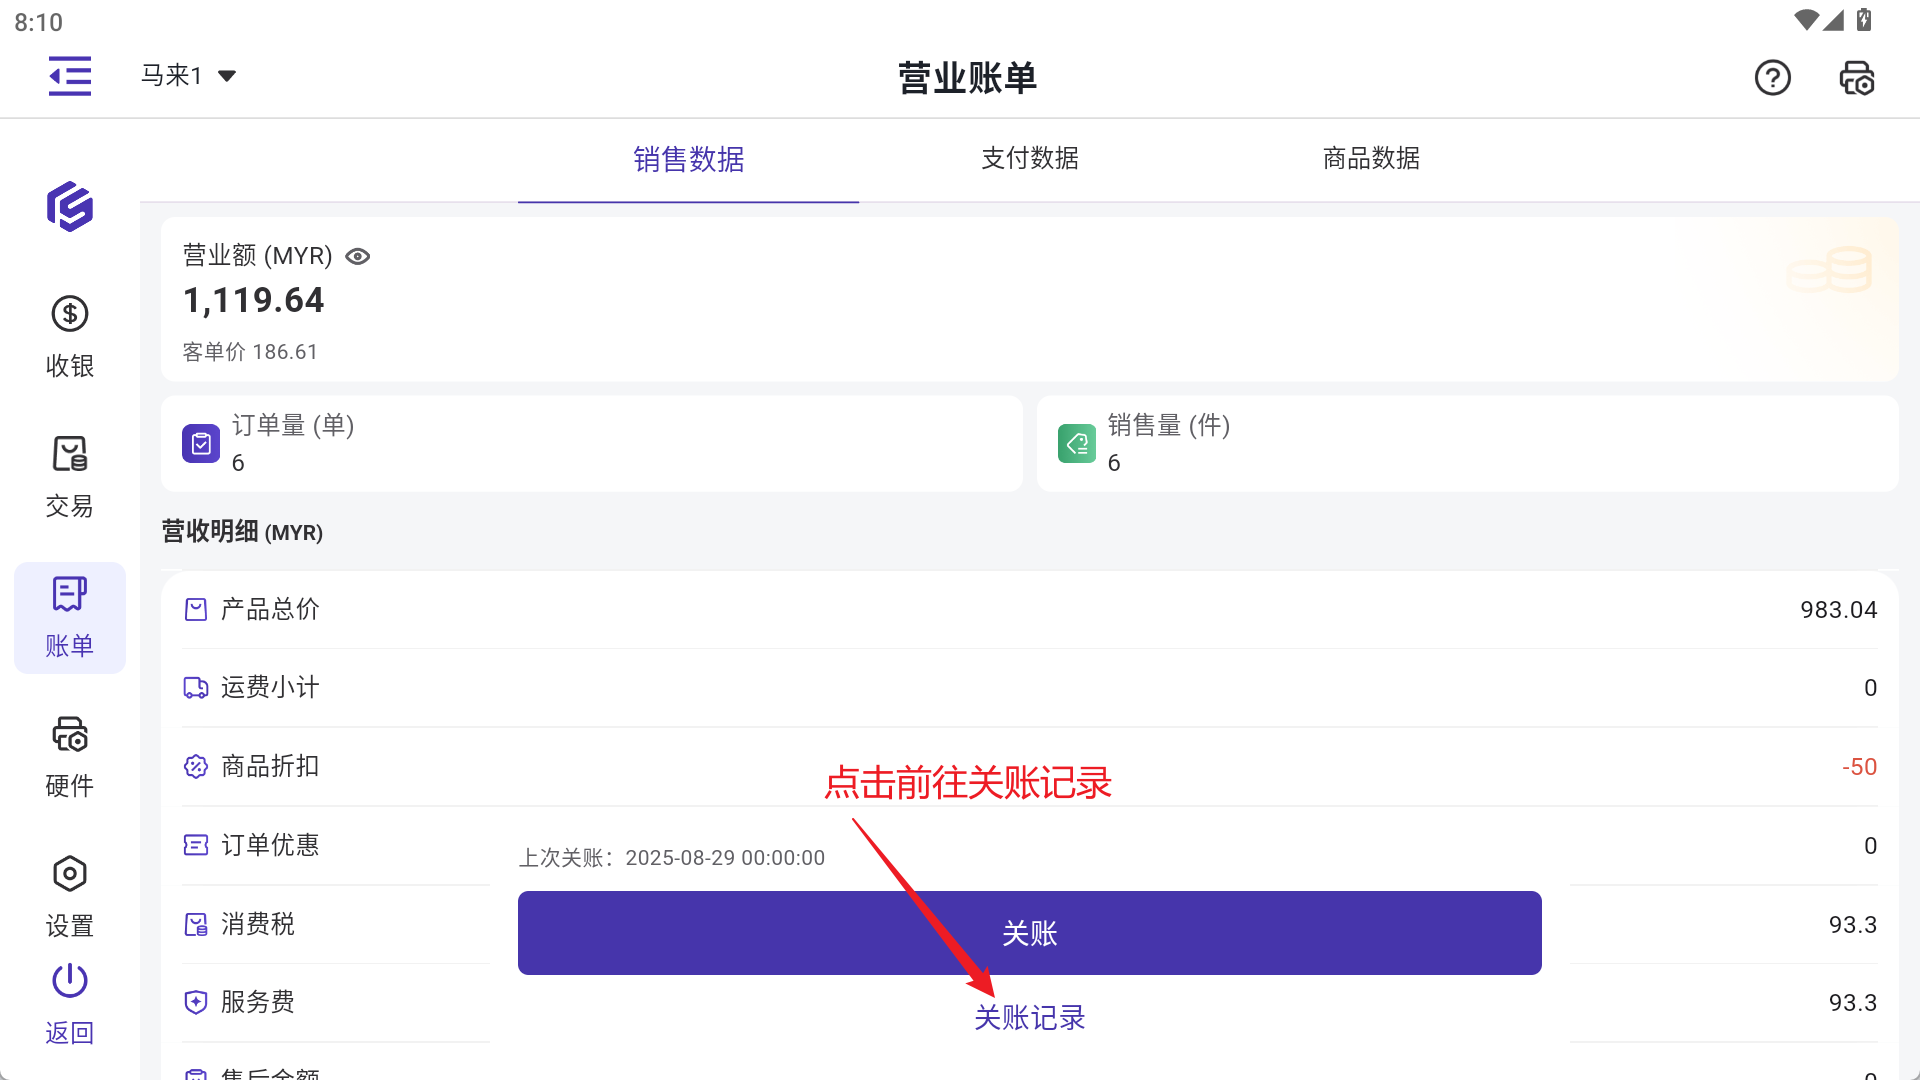Expand the 马来1 store dropdown

188,76
